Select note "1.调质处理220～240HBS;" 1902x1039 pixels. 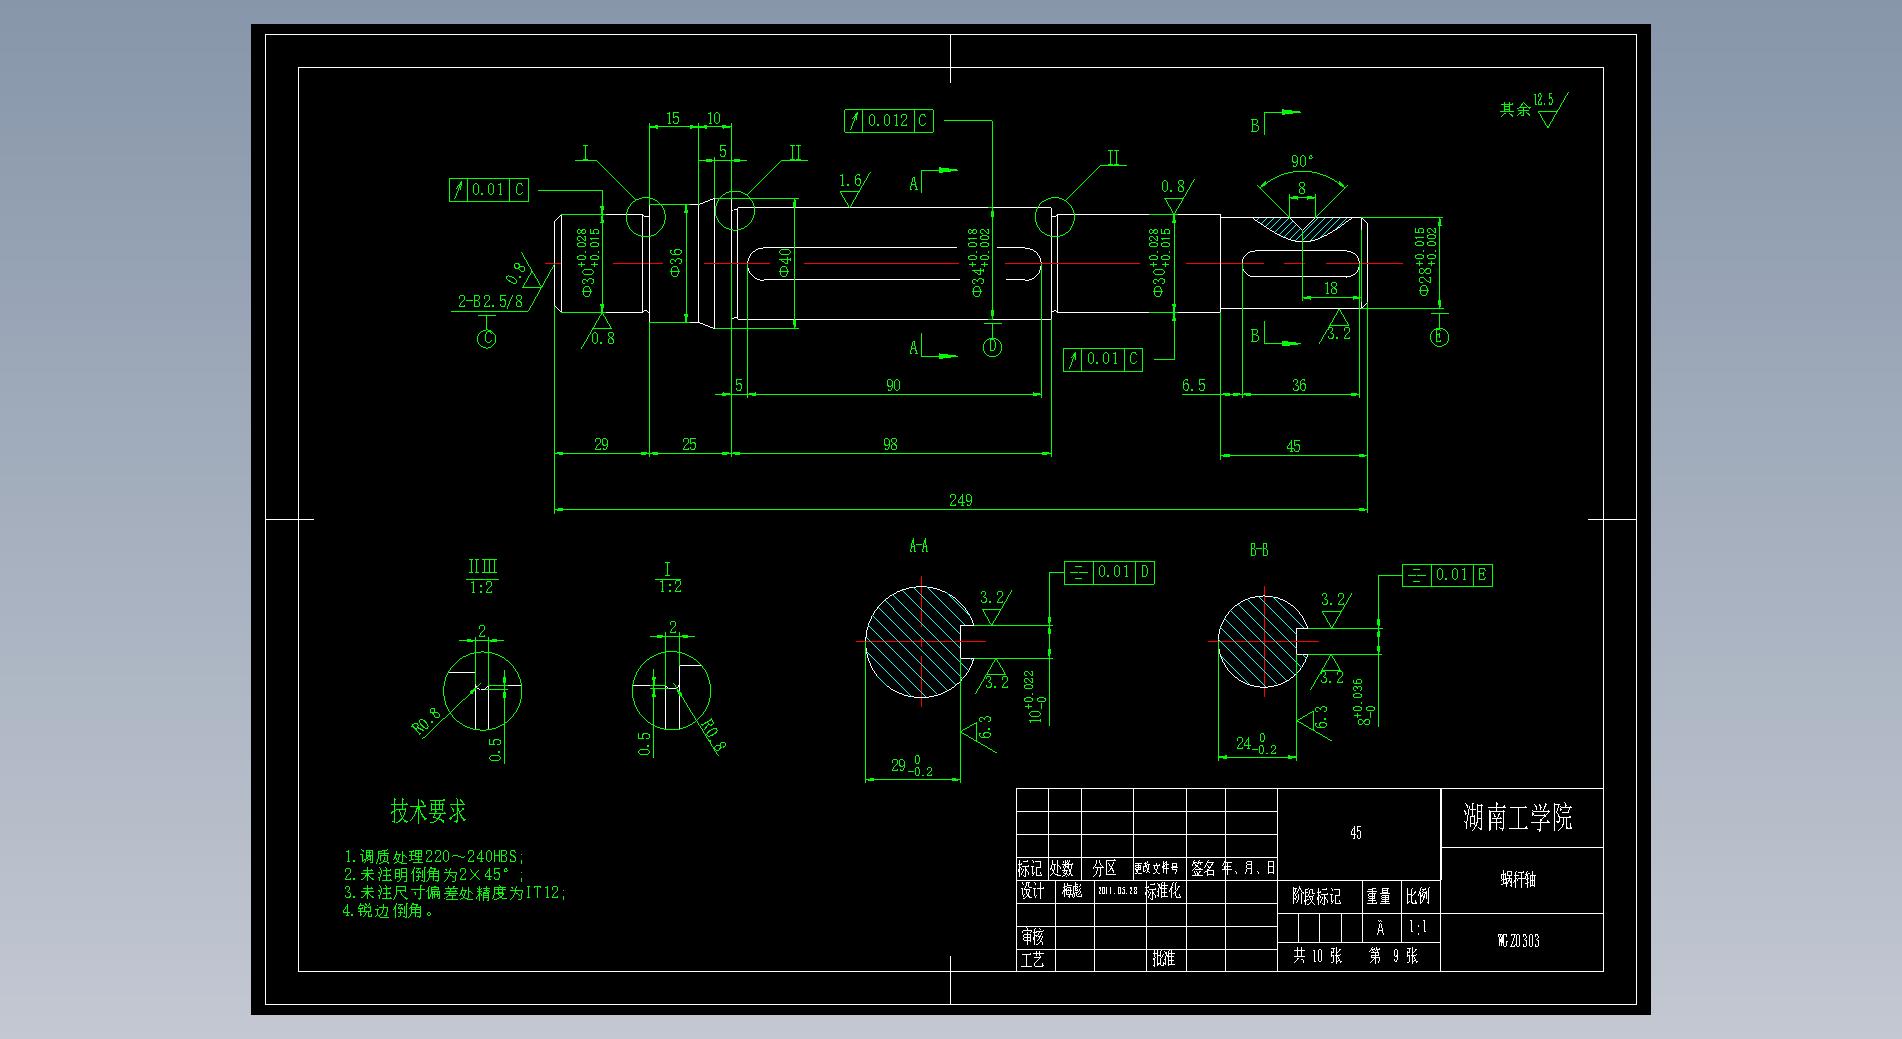pyautogui.click(x=434, y=857)
